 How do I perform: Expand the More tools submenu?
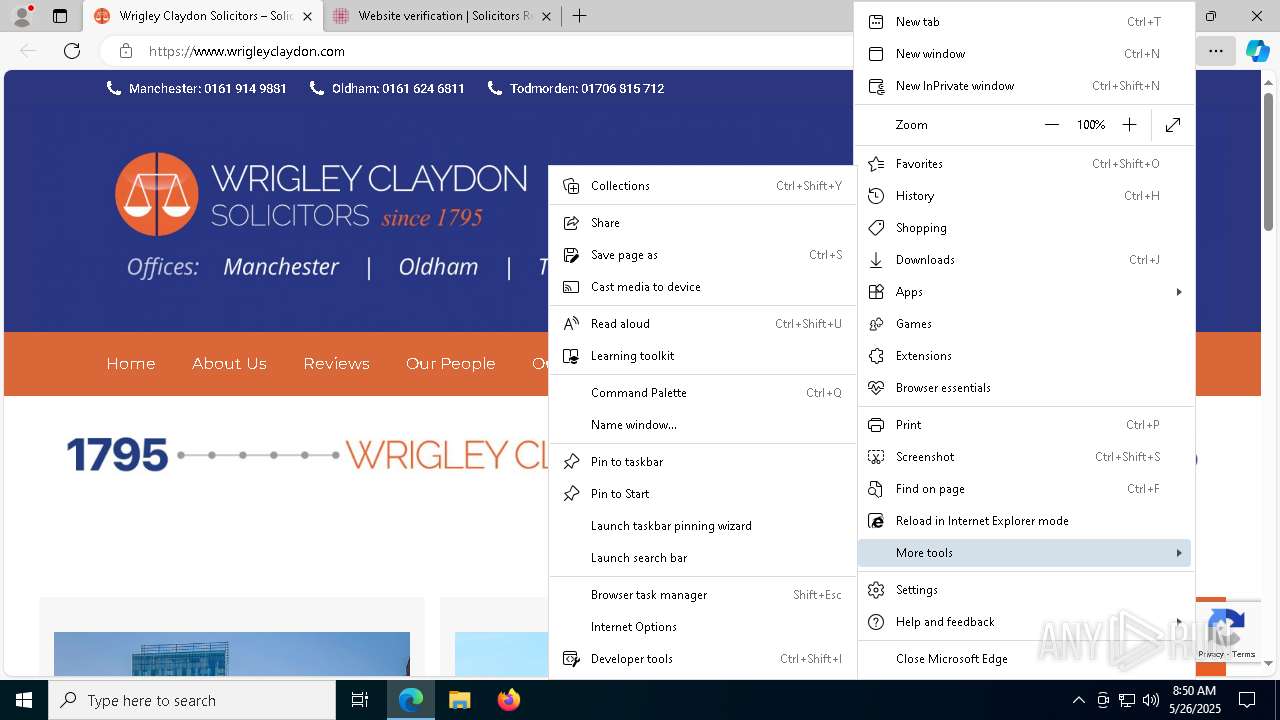click(x=1025, y=553)
